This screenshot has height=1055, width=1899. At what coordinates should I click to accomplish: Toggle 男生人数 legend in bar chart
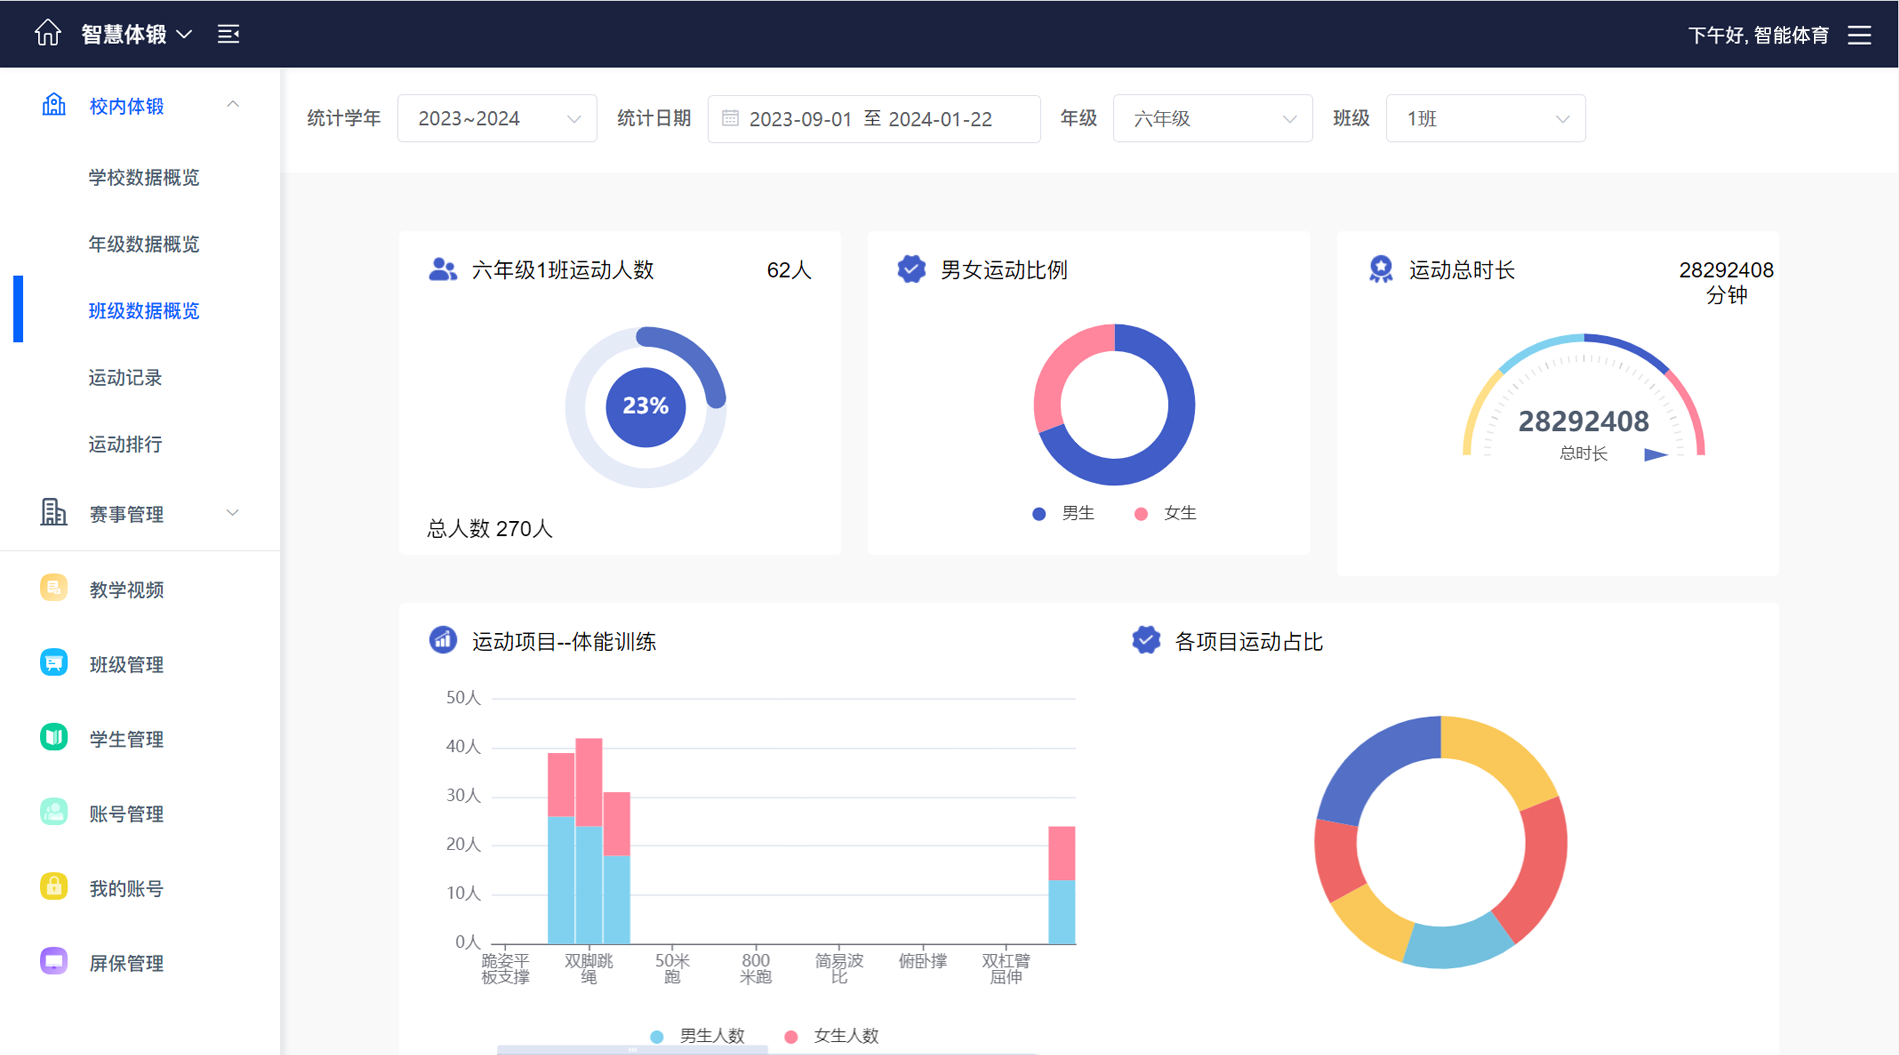(x=698, y=1036)
